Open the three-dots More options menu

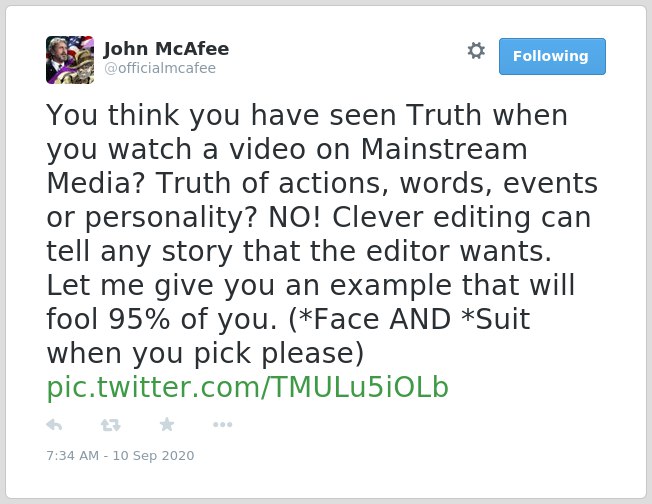222,425
